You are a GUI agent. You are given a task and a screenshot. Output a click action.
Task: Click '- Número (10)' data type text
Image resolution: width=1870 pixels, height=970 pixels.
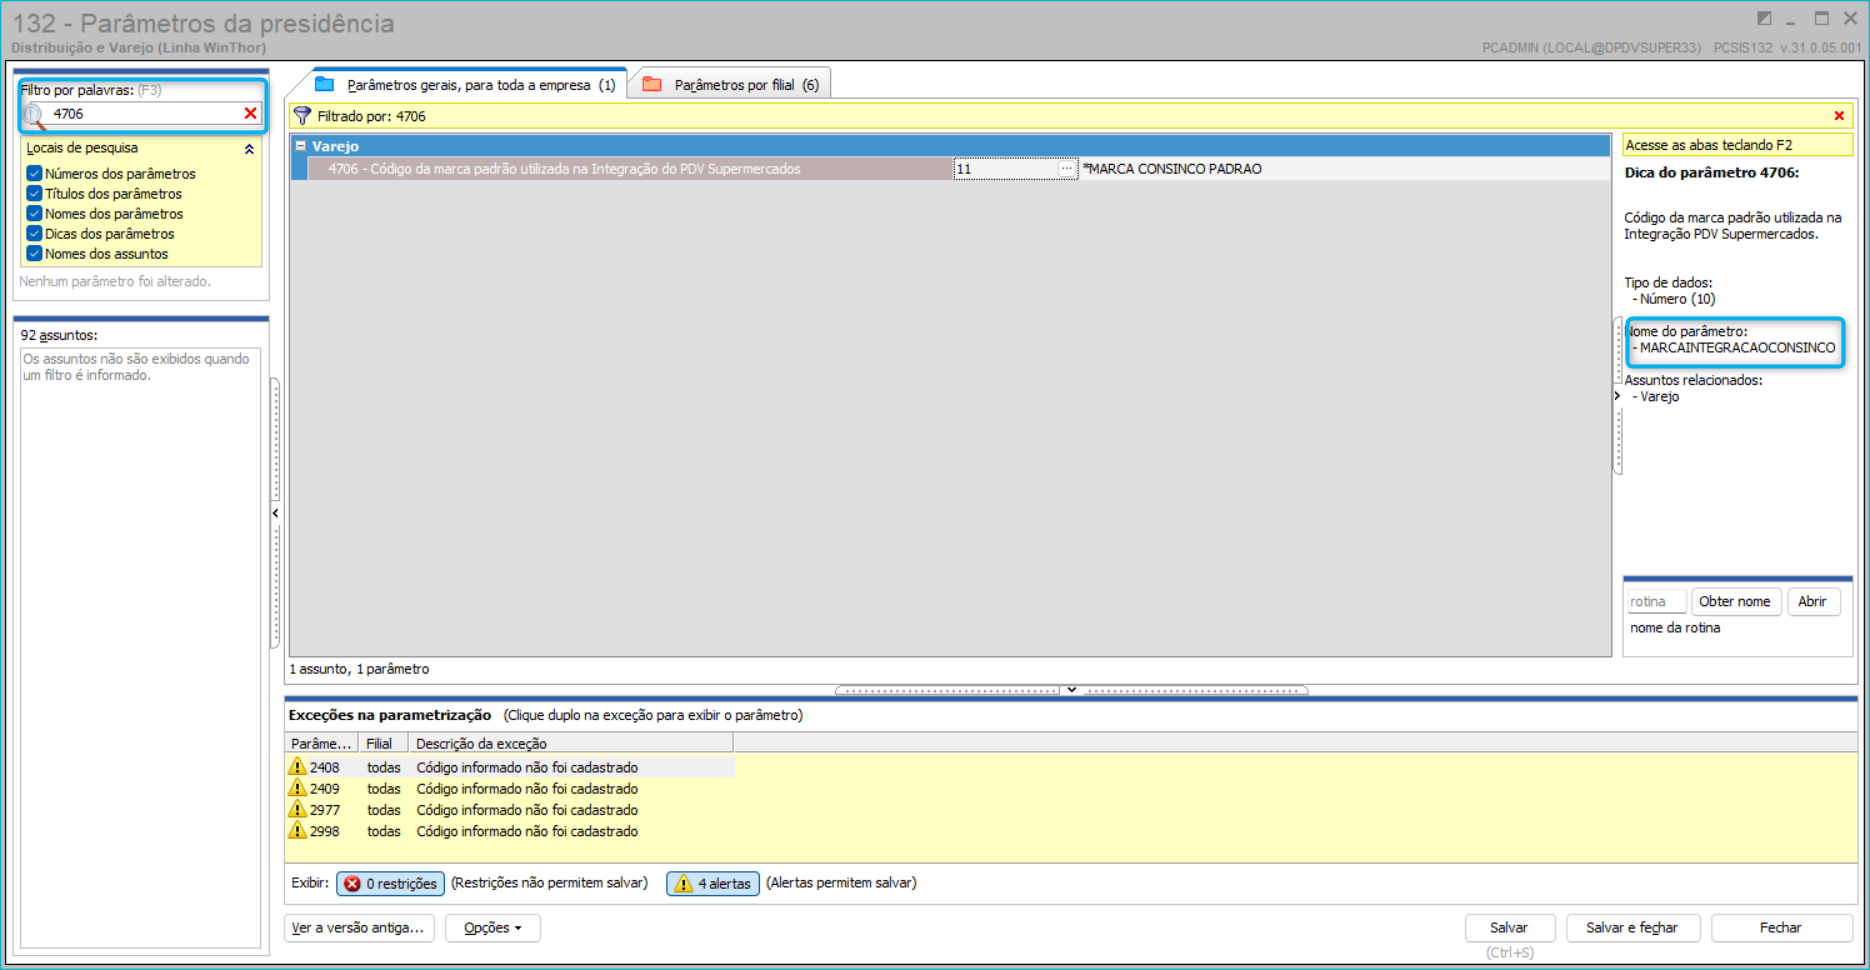point(1674,299)
